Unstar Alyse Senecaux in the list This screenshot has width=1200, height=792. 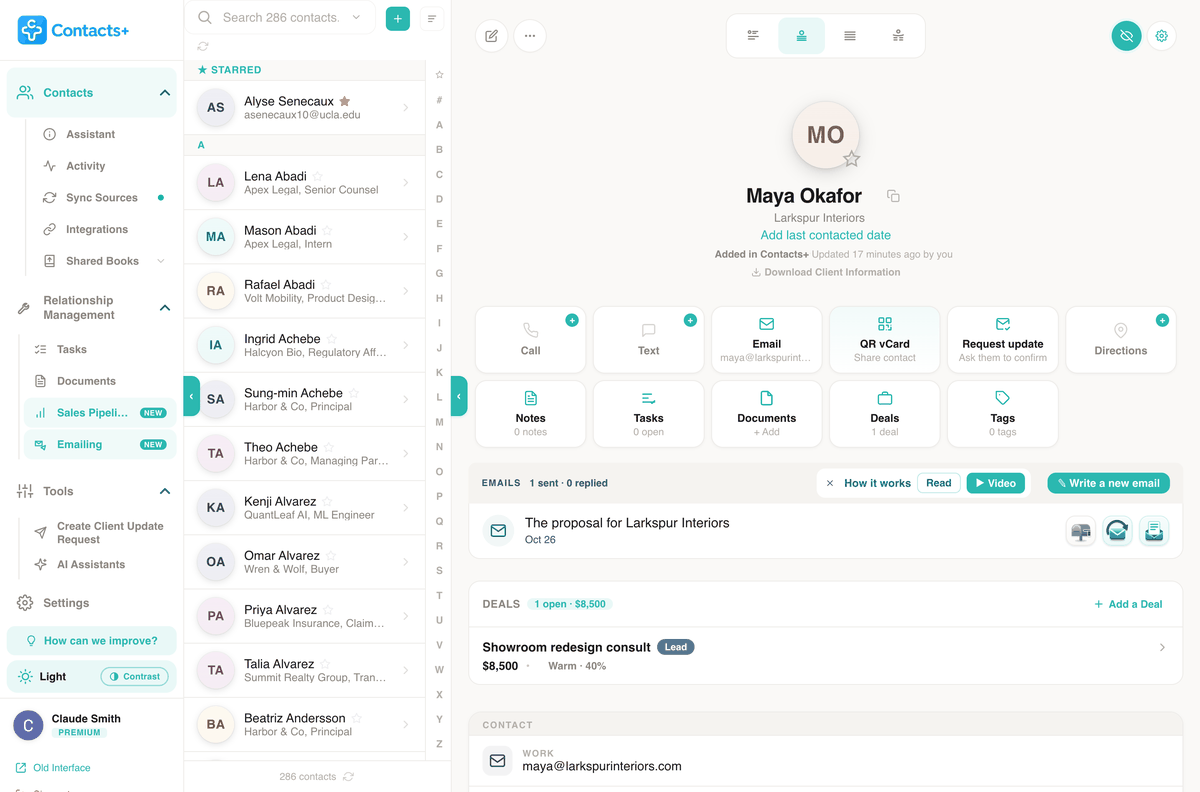[x=345, y=101]
